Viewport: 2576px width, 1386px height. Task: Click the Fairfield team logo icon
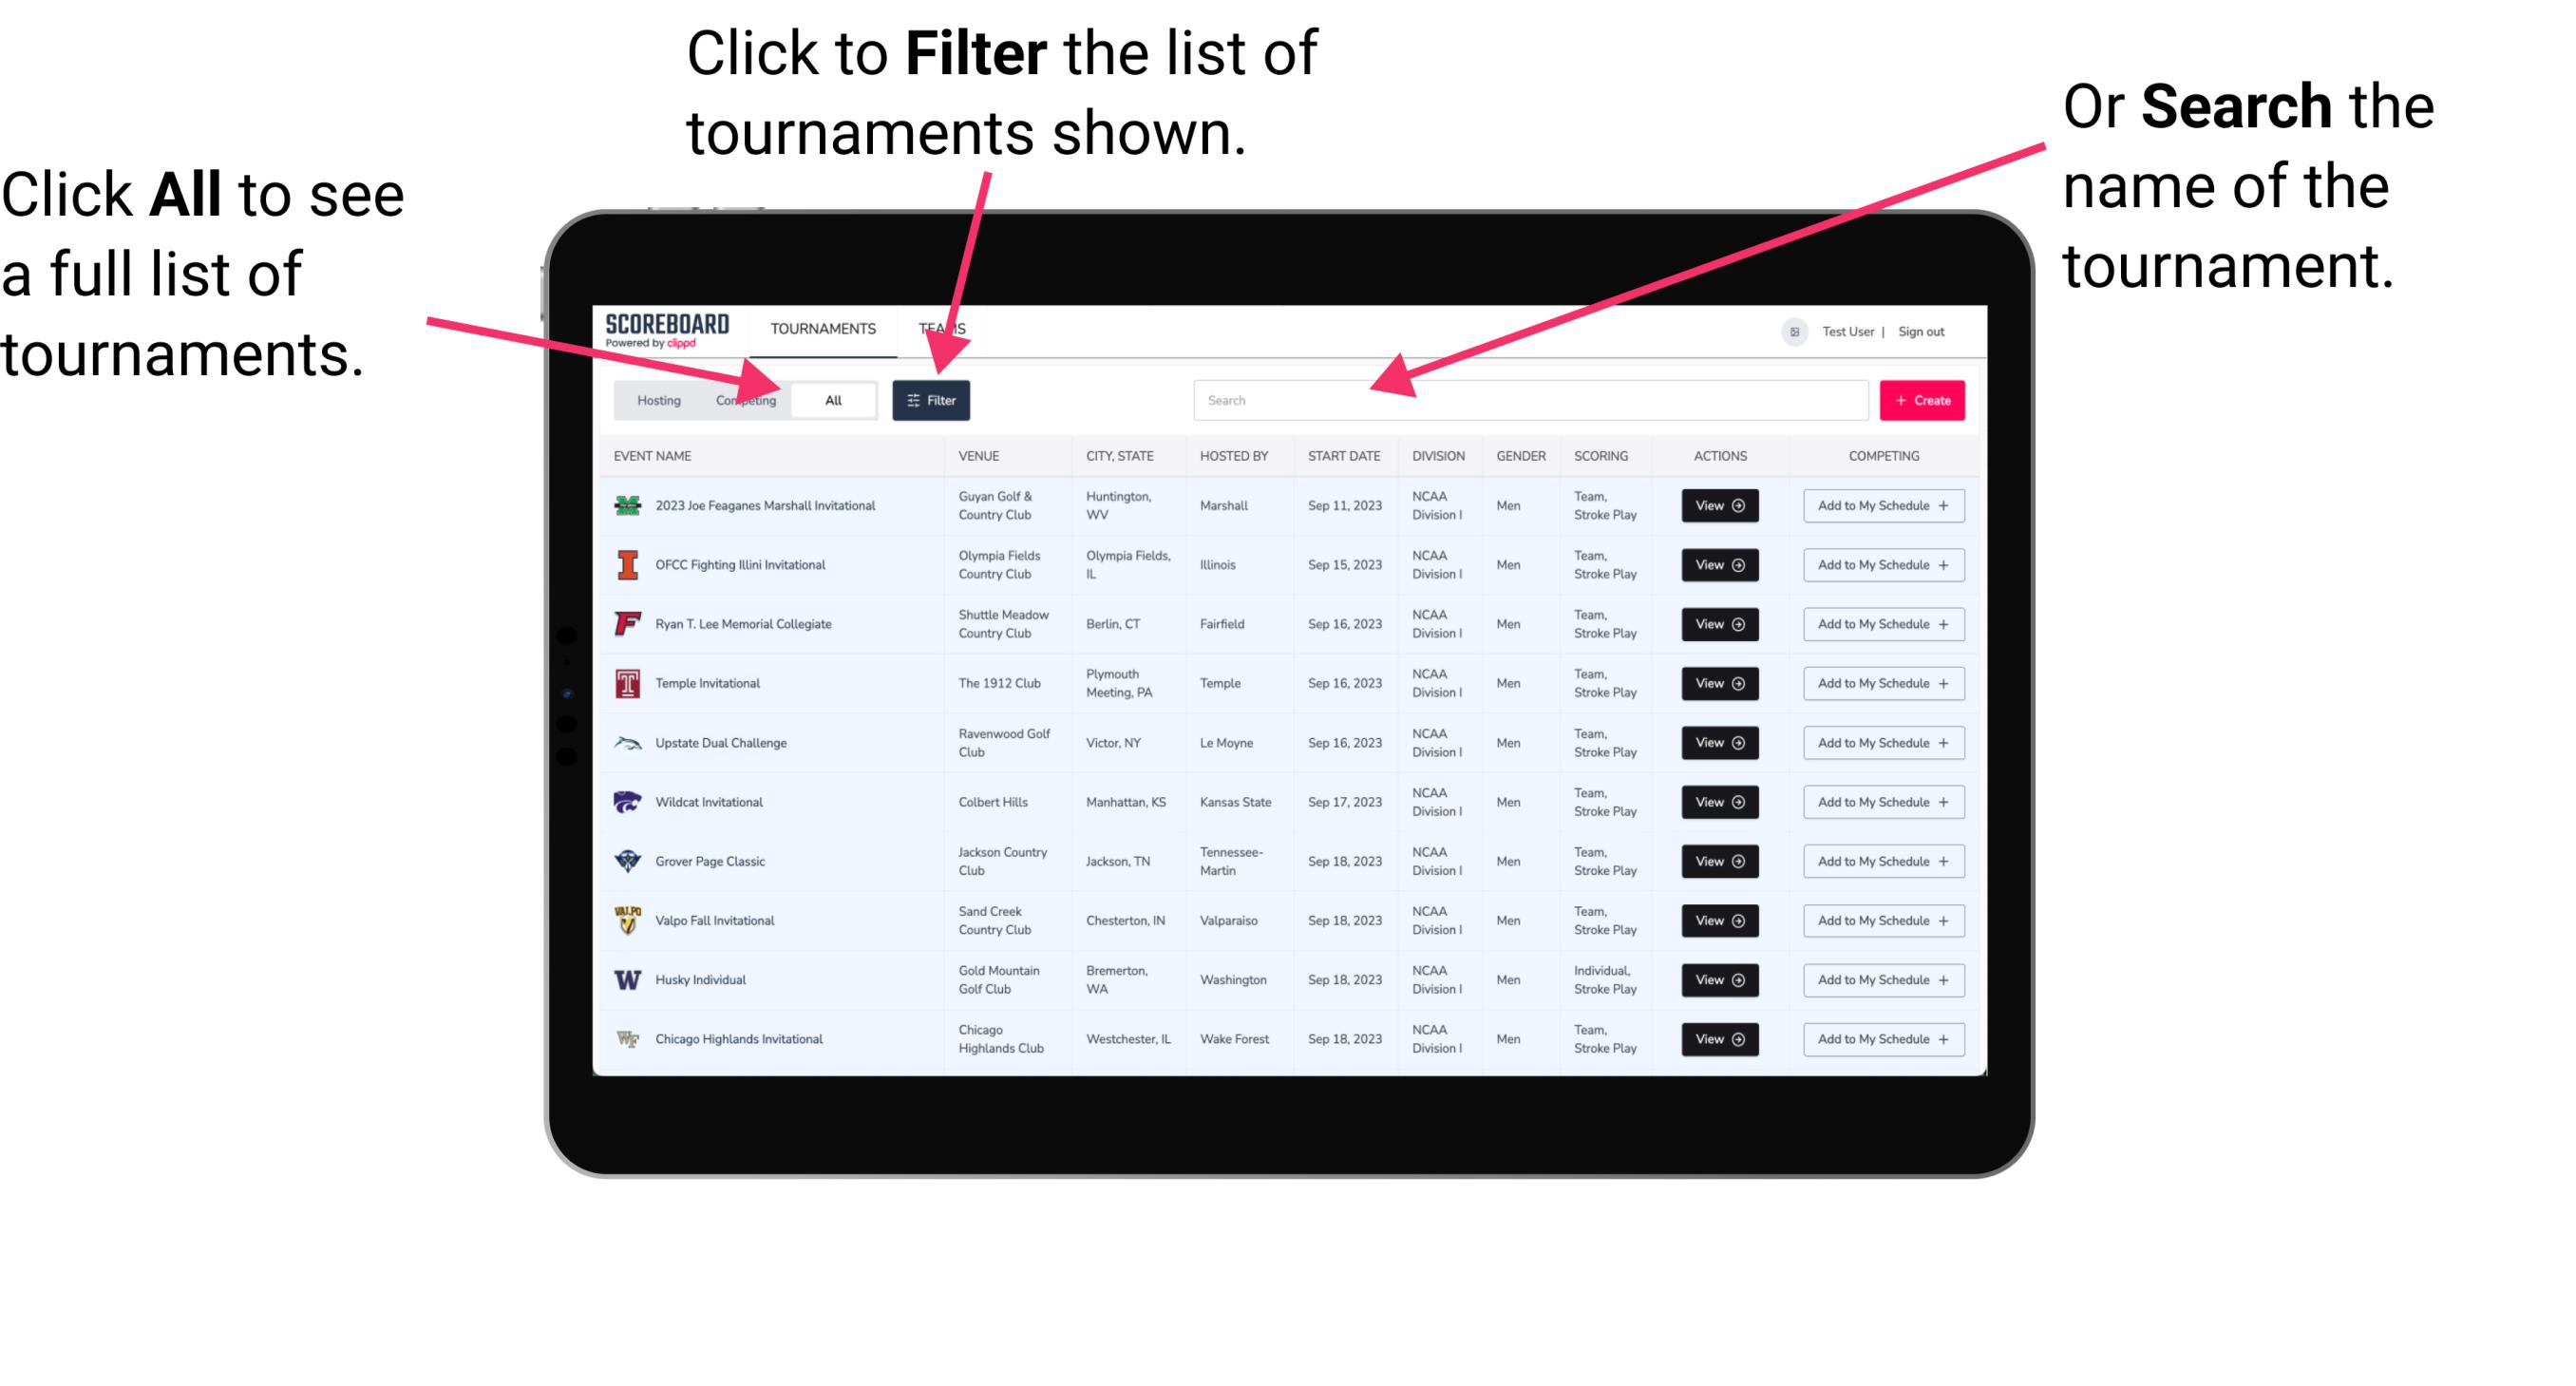click(x=624, y=623)
